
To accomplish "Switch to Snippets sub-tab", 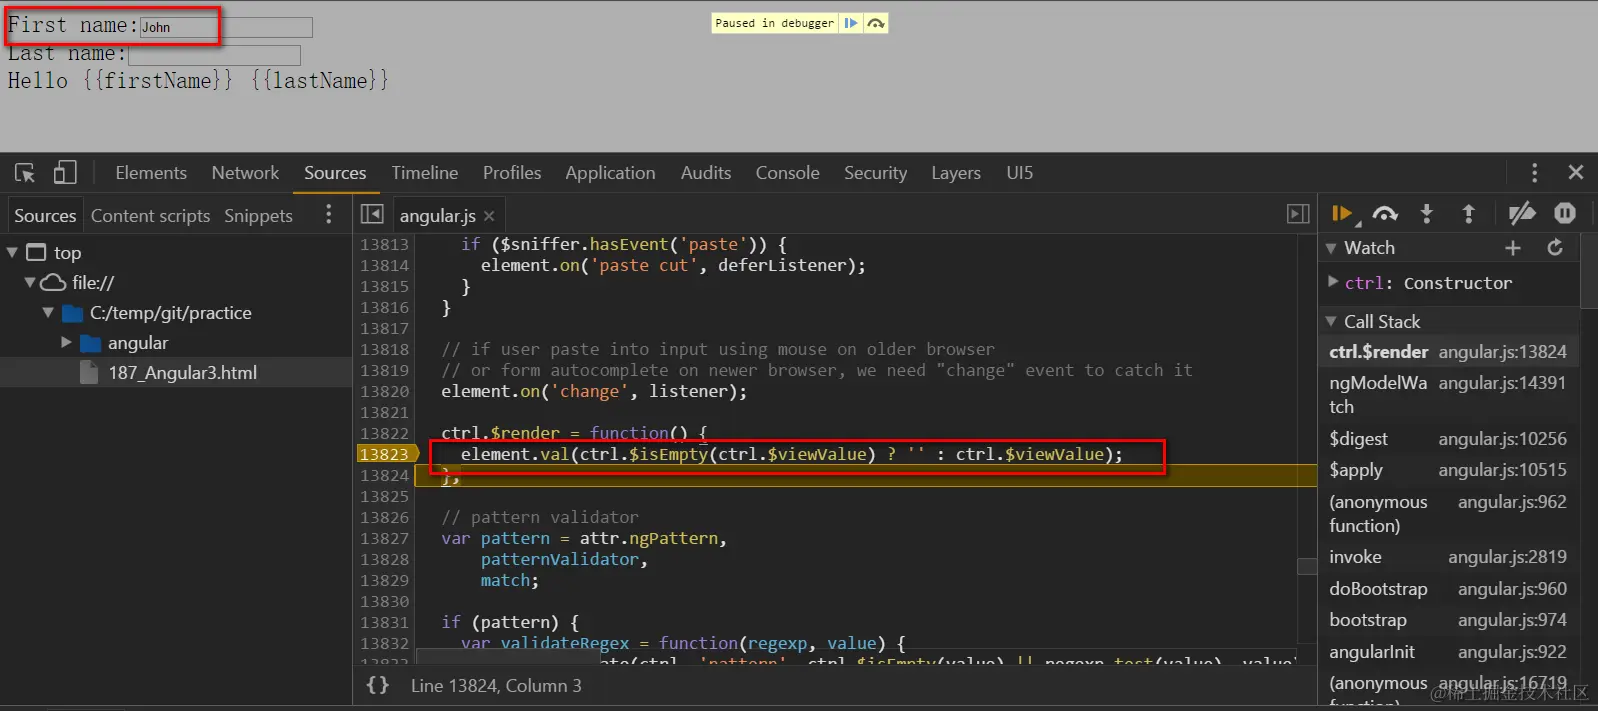I will point(258,215).
